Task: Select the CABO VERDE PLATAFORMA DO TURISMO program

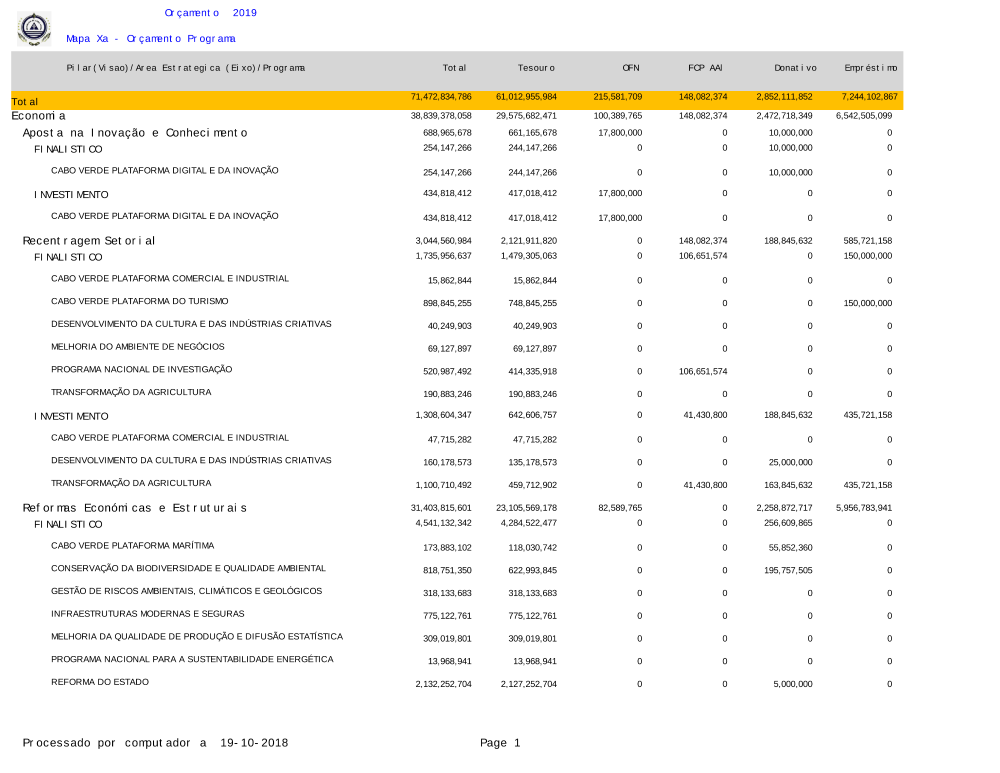Action: point(140,301)
